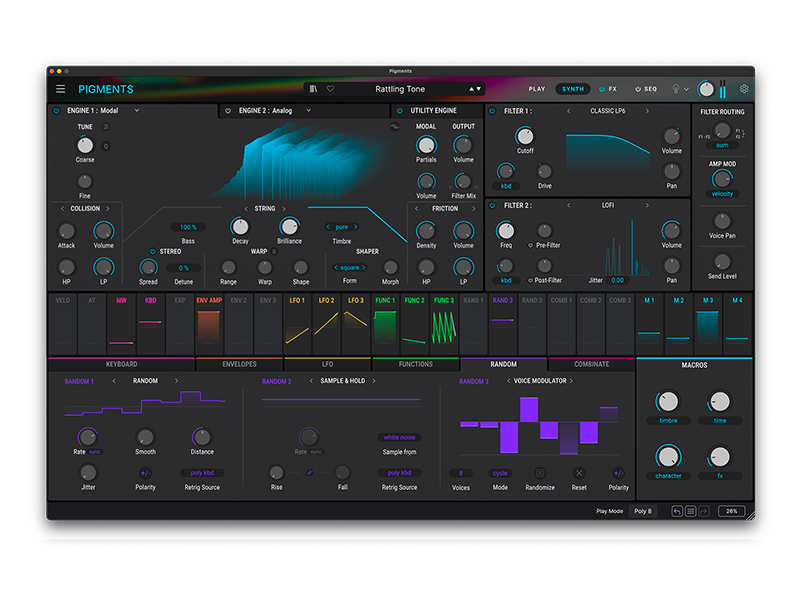The height and width of the screenshot is (600, 800).
Task: Click the sound design tips lightbulb icon
Action: click(676, 89)
